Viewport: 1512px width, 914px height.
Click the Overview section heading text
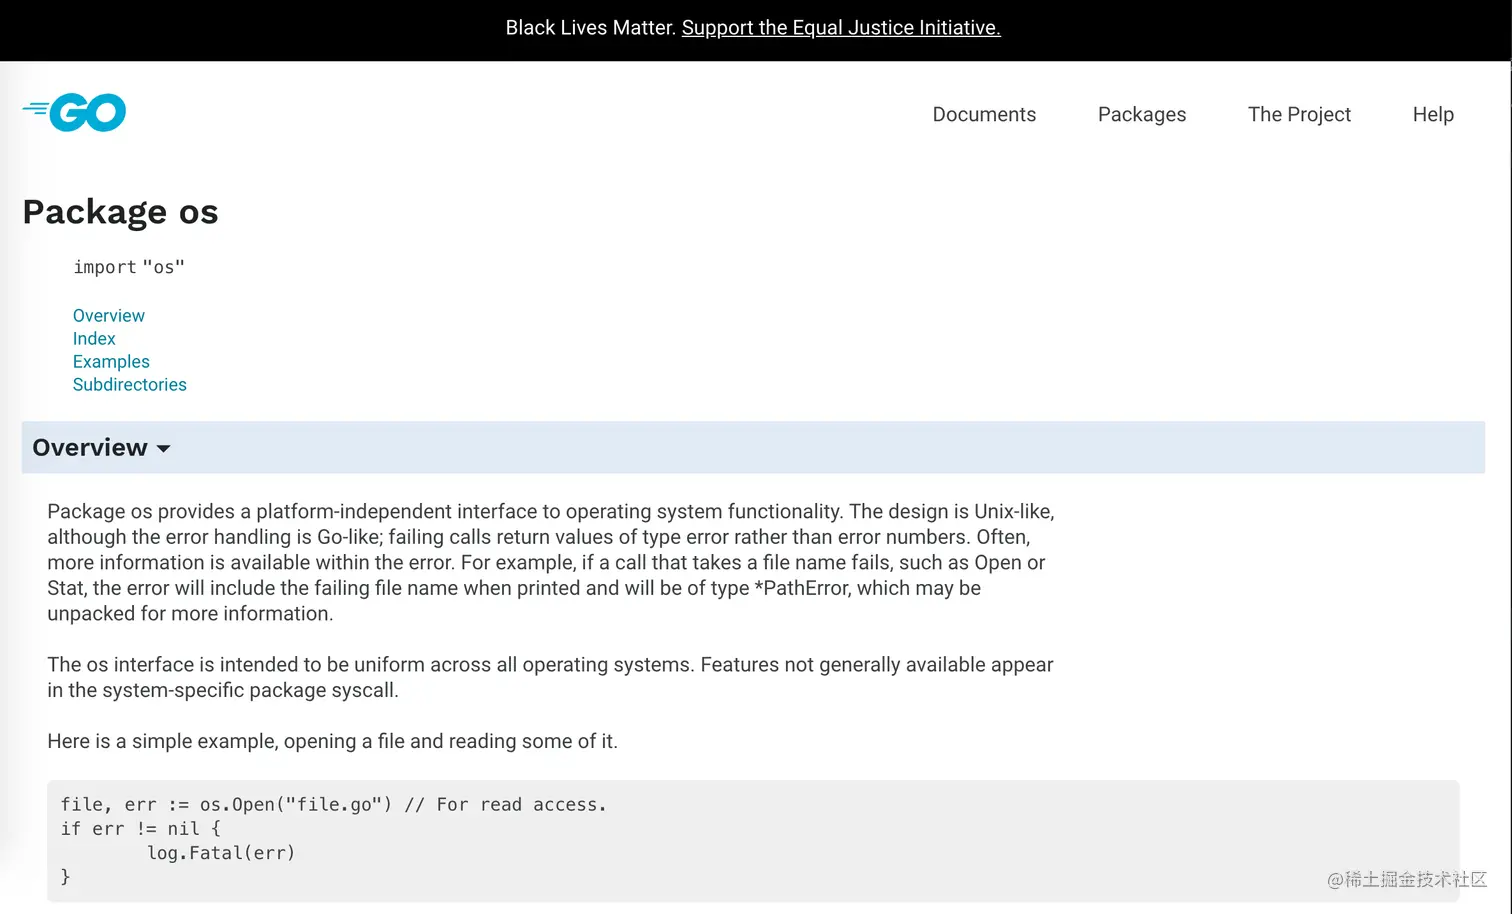click(90, 447)
